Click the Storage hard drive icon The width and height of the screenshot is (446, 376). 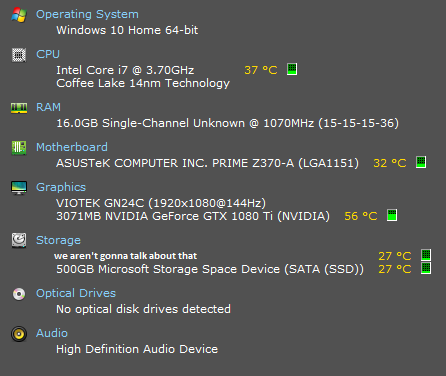tap(19, 240)
